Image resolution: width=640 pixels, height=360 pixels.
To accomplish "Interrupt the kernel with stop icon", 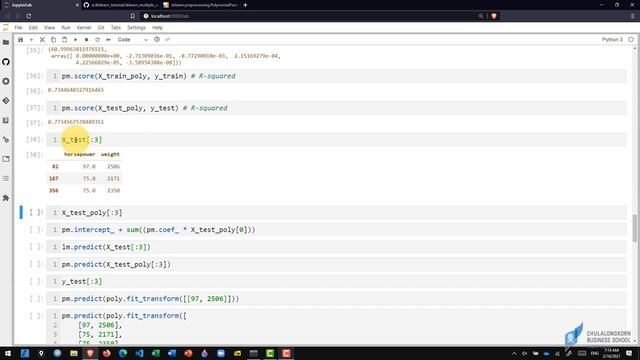I will pos(86,40).
